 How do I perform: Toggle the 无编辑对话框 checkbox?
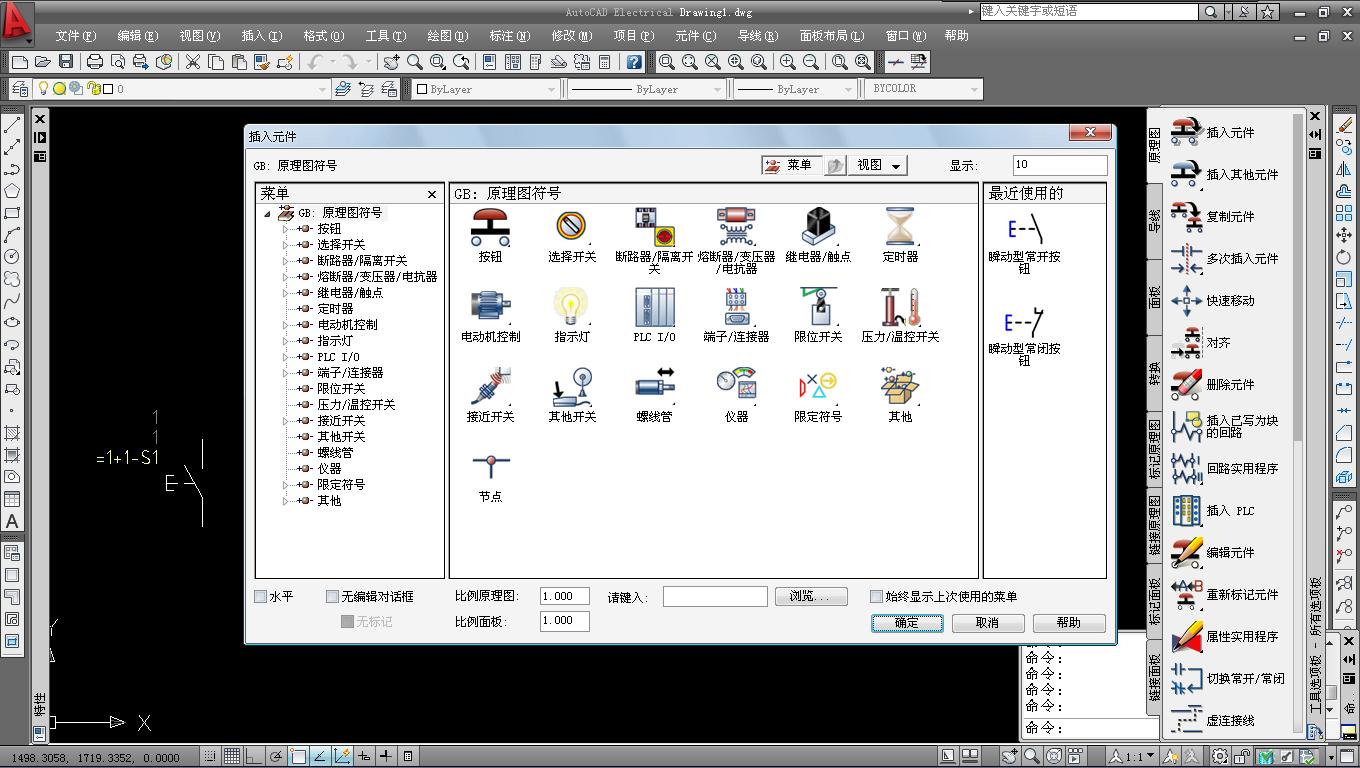coord(333,596)
